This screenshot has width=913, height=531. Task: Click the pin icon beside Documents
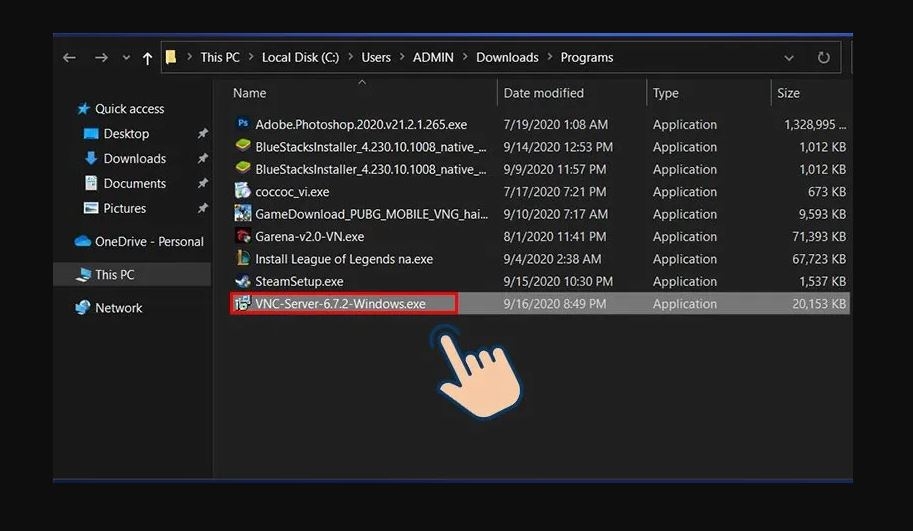202,183
